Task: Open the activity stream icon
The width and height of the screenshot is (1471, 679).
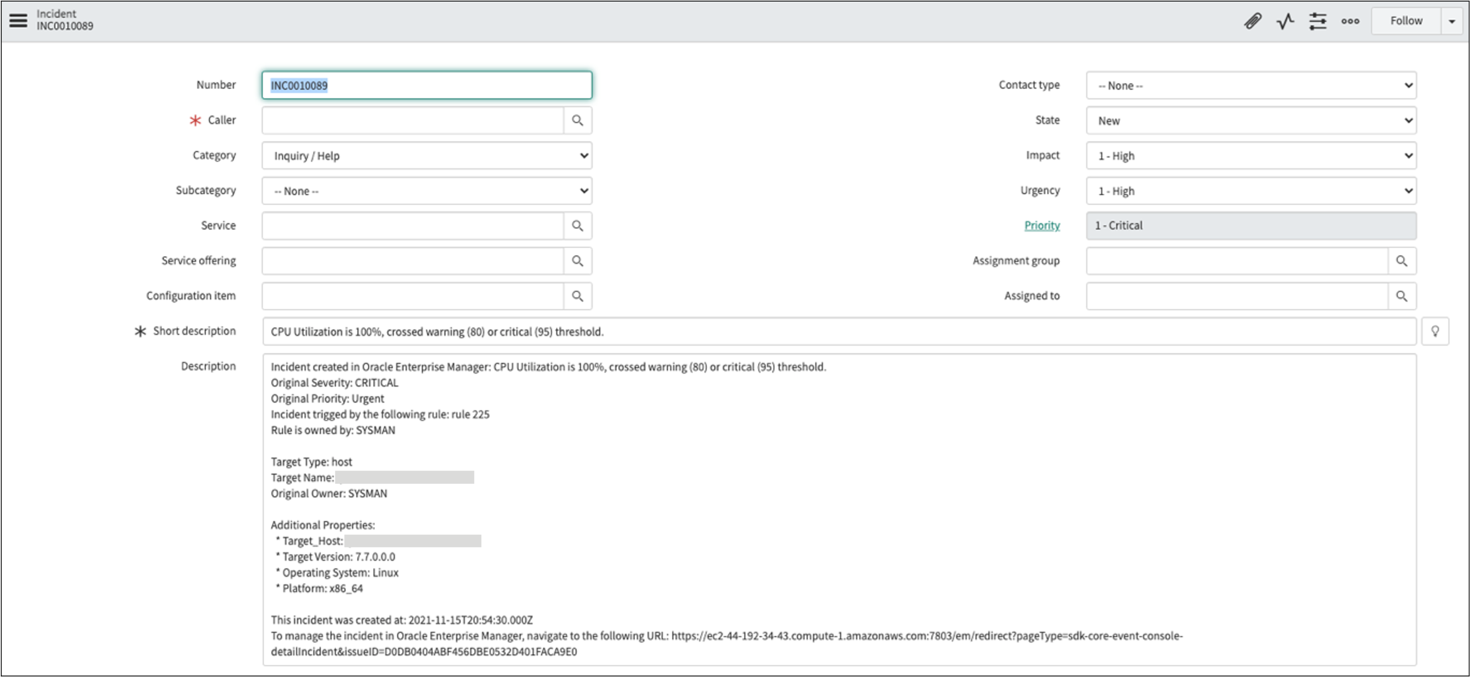Action: (x=1285, y=21)
